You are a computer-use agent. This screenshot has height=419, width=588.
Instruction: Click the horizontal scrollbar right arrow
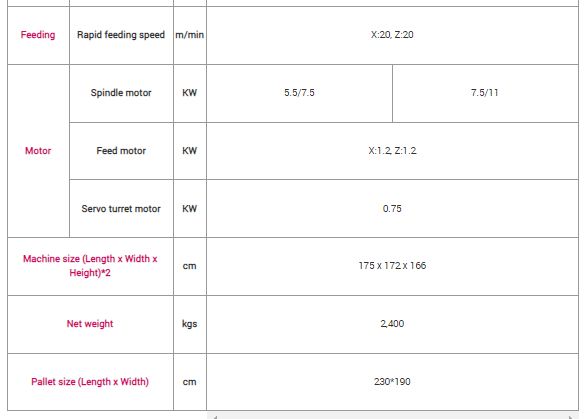coord(571,417)
